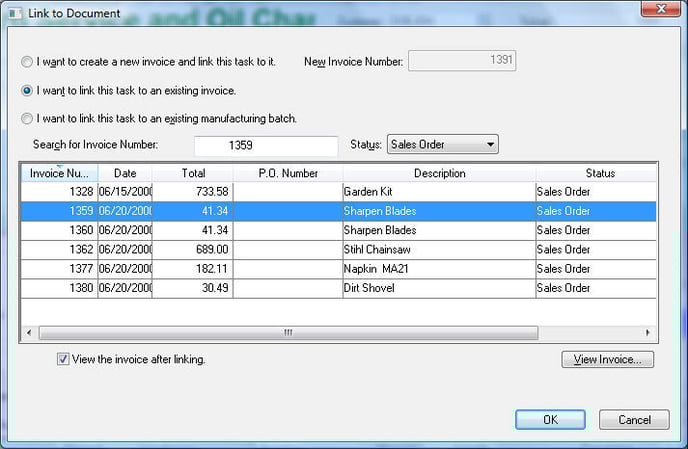
Task: Click the Search for Invoice Number field
Action: tap(266, 146)
